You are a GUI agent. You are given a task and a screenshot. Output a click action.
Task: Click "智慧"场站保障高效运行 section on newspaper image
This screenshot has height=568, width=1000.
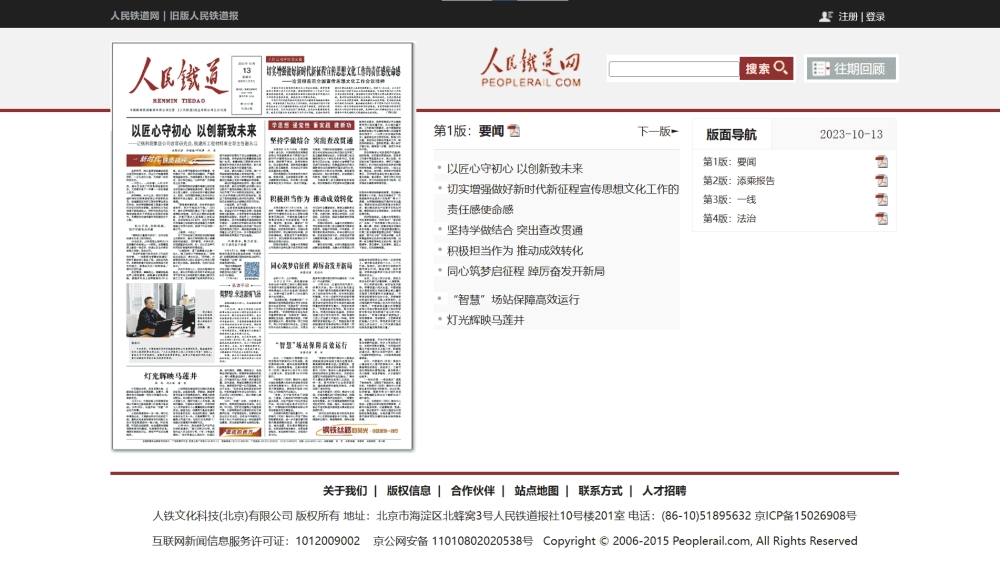tap(334, 388)
